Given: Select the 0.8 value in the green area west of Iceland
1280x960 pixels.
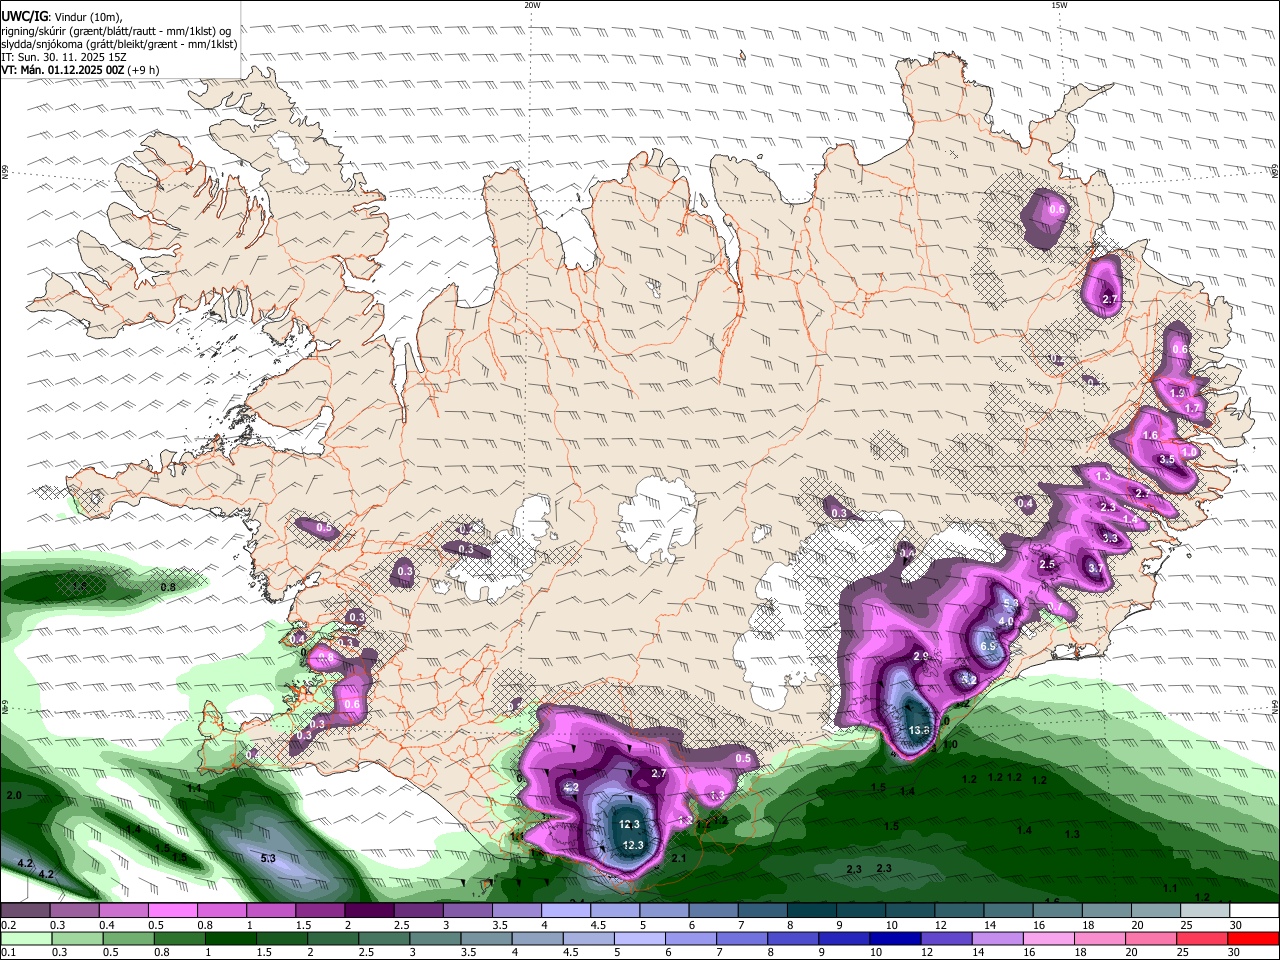Looking at the screenshot, I should [x=168, y=587].
